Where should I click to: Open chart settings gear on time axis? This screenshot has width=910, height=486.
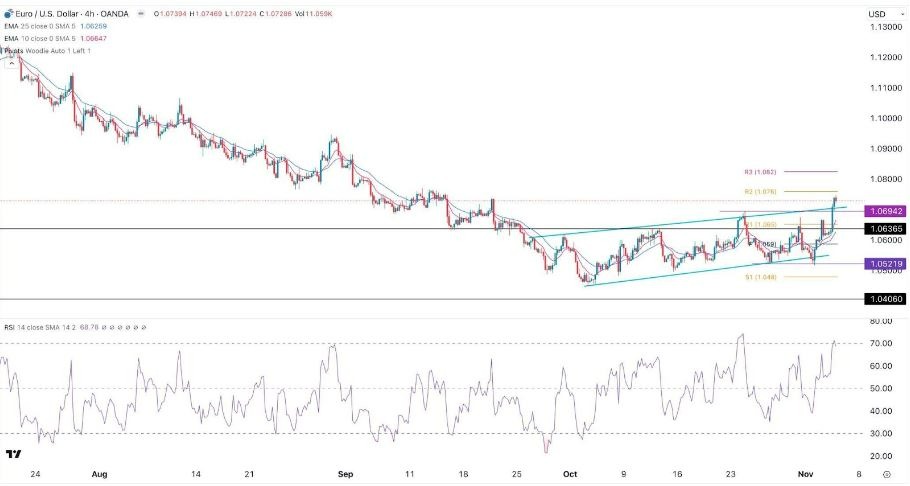coord(886,474)
